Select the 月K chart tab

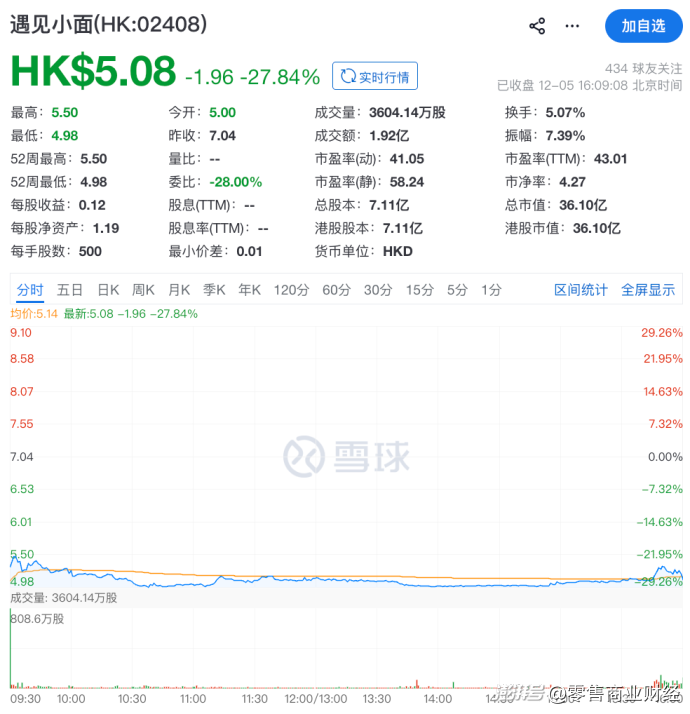(x=179, y=290)
